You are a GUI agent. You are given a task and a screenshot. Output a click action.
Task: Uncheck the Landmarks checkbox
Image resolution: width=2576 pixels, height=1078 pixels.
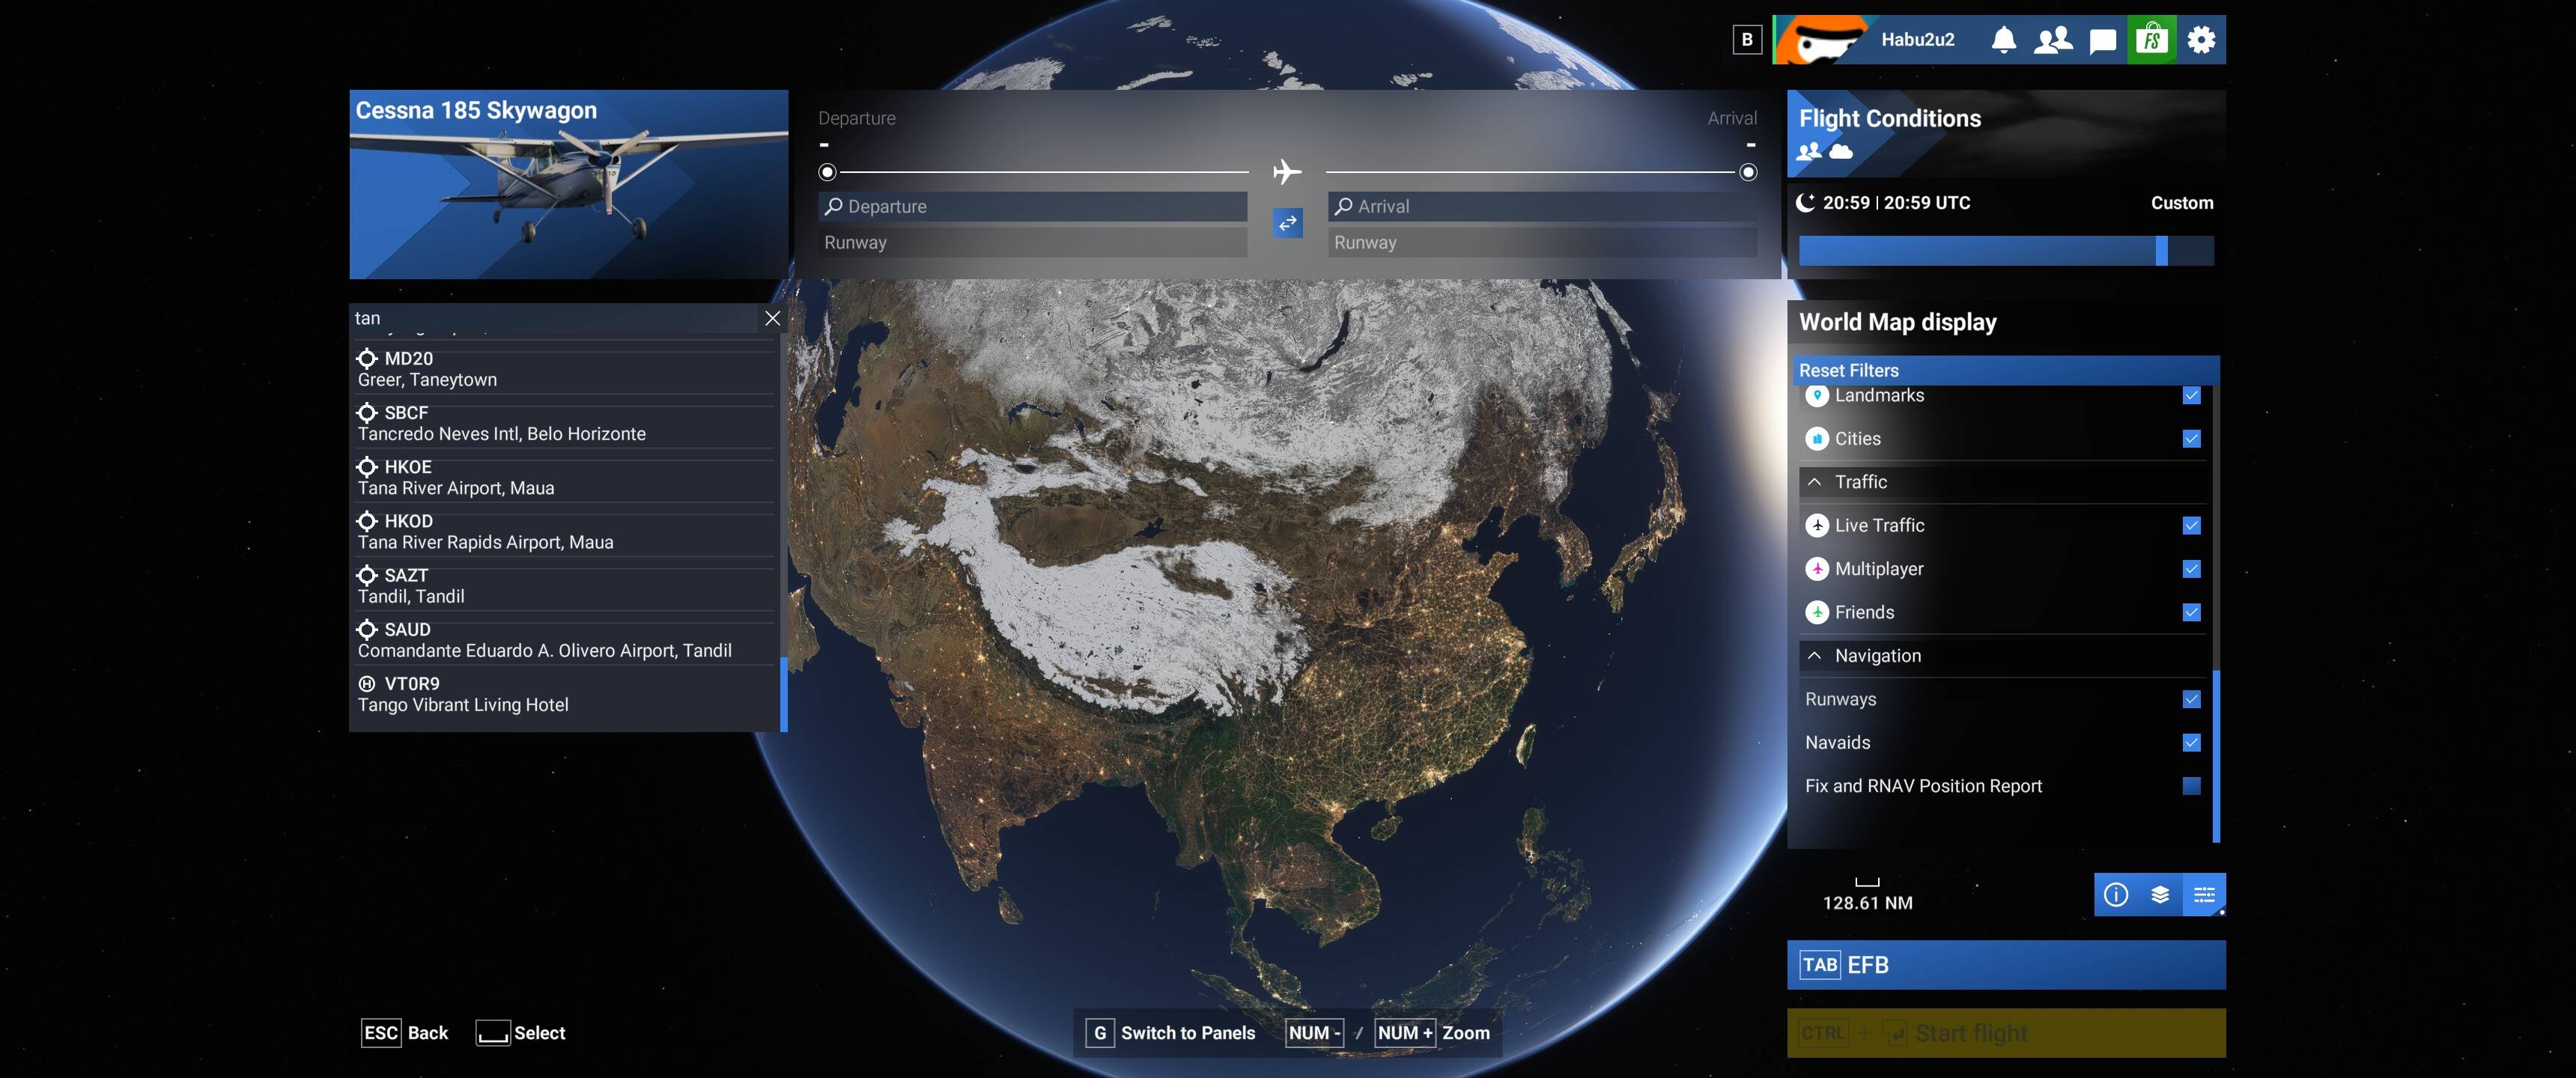(x=2191, y=395)
